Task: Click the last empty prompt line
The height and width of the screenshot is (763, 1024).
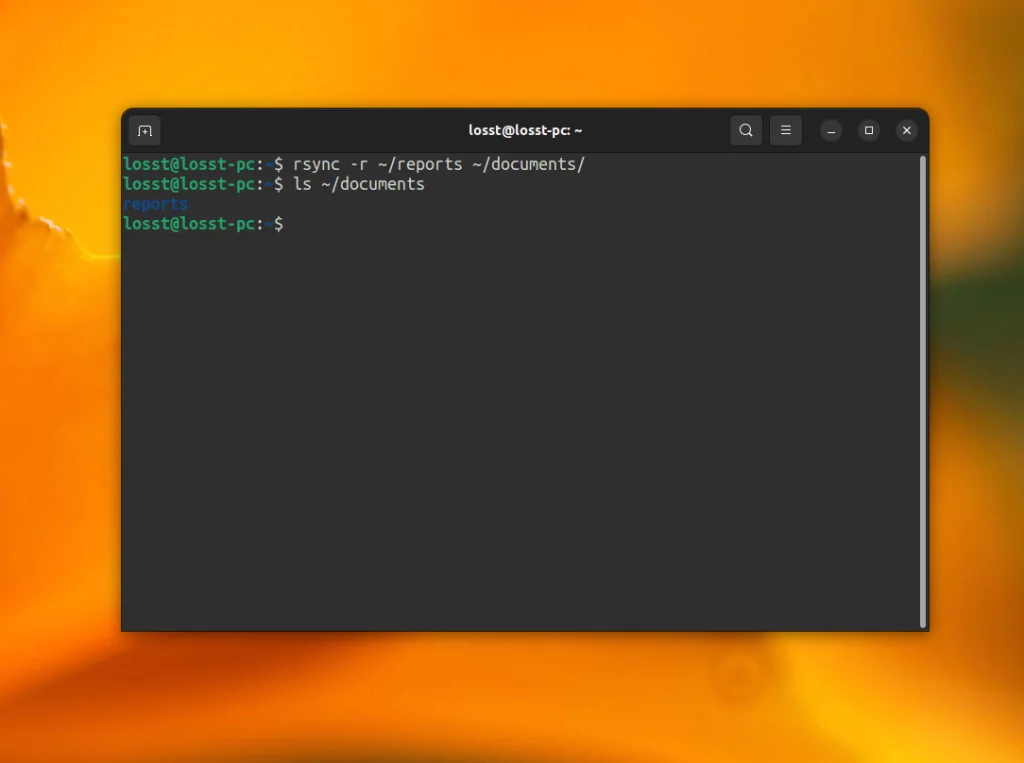Action: click(x=203, y=224)
